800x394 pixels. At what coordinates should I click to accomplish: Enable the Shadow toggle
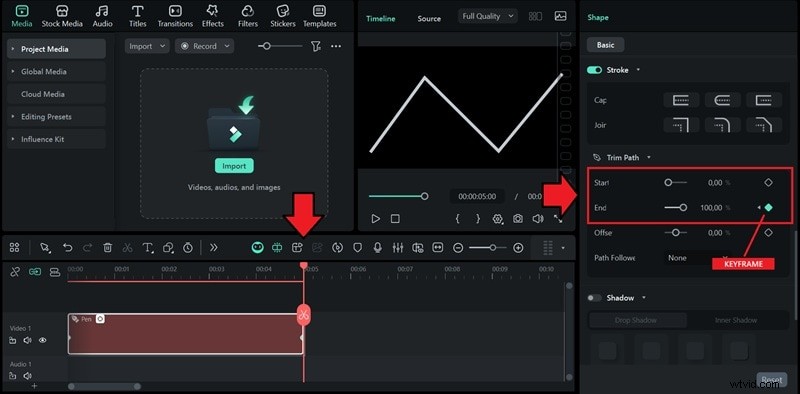(x=594, y=298)
